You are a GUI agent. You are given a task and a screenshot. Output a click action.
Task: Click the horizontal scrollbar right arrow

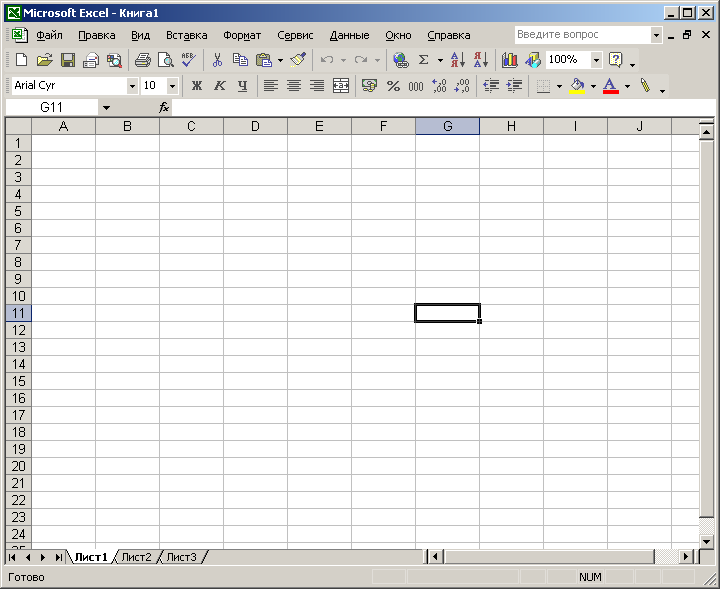click(686, 557)
